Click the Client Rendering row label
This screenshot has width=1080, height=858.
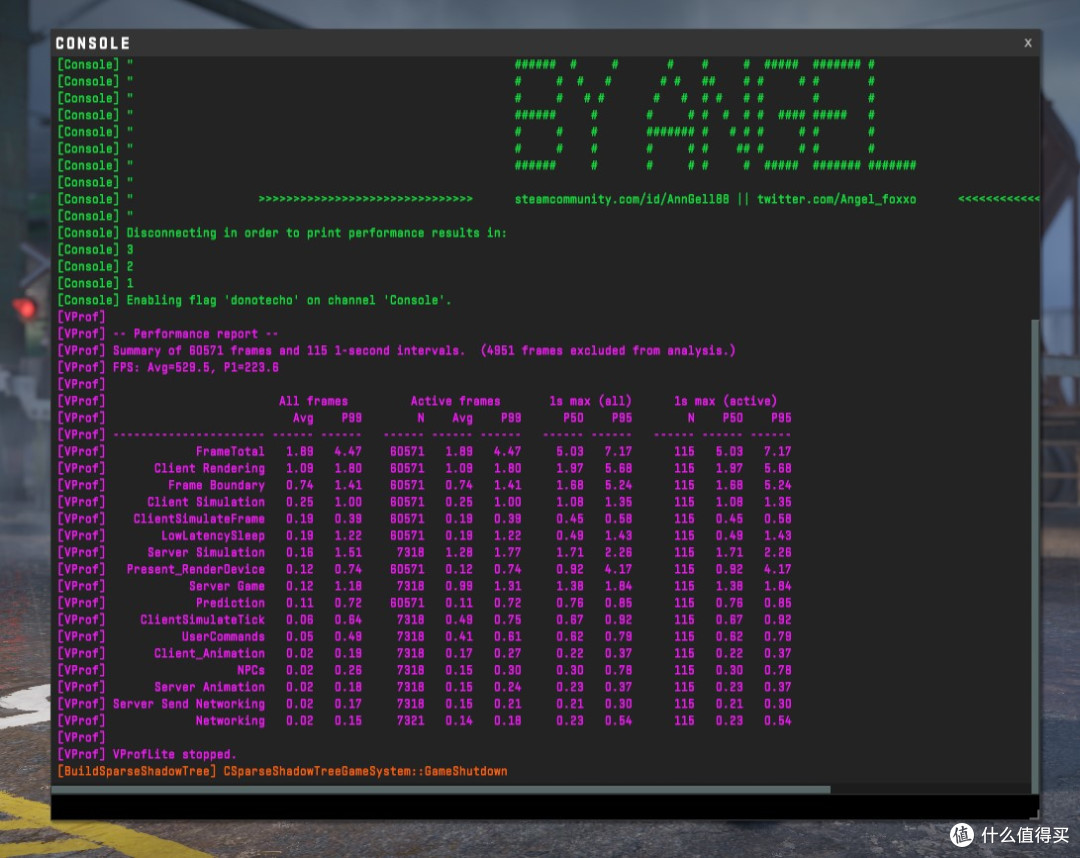[x=209, y=468]
